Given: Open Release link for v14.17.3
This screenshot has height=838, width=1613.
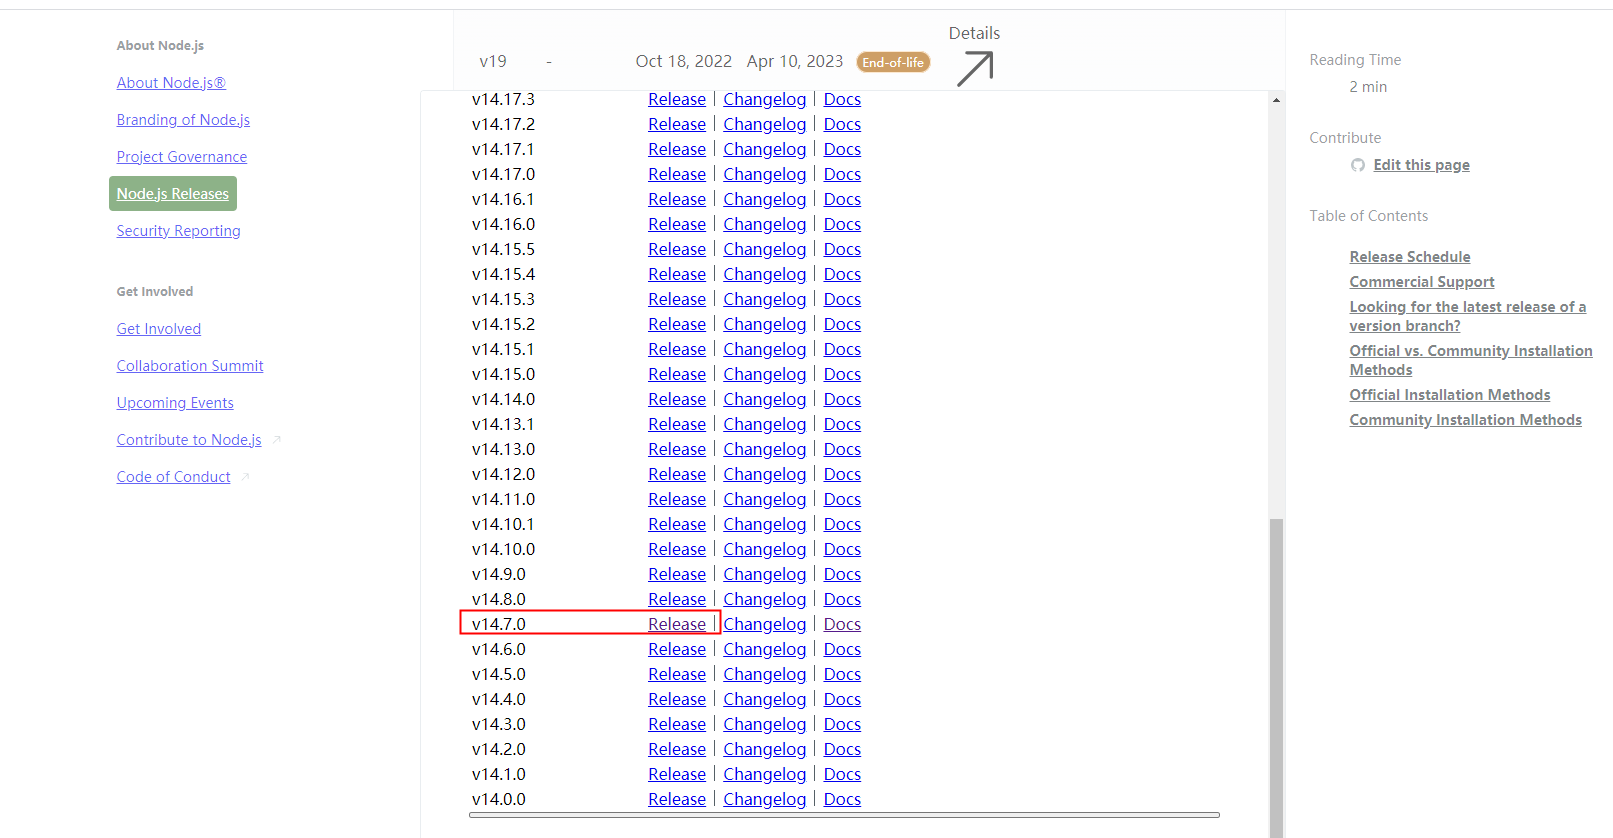Looking at the screenshot, I should [x=677, y=99].
